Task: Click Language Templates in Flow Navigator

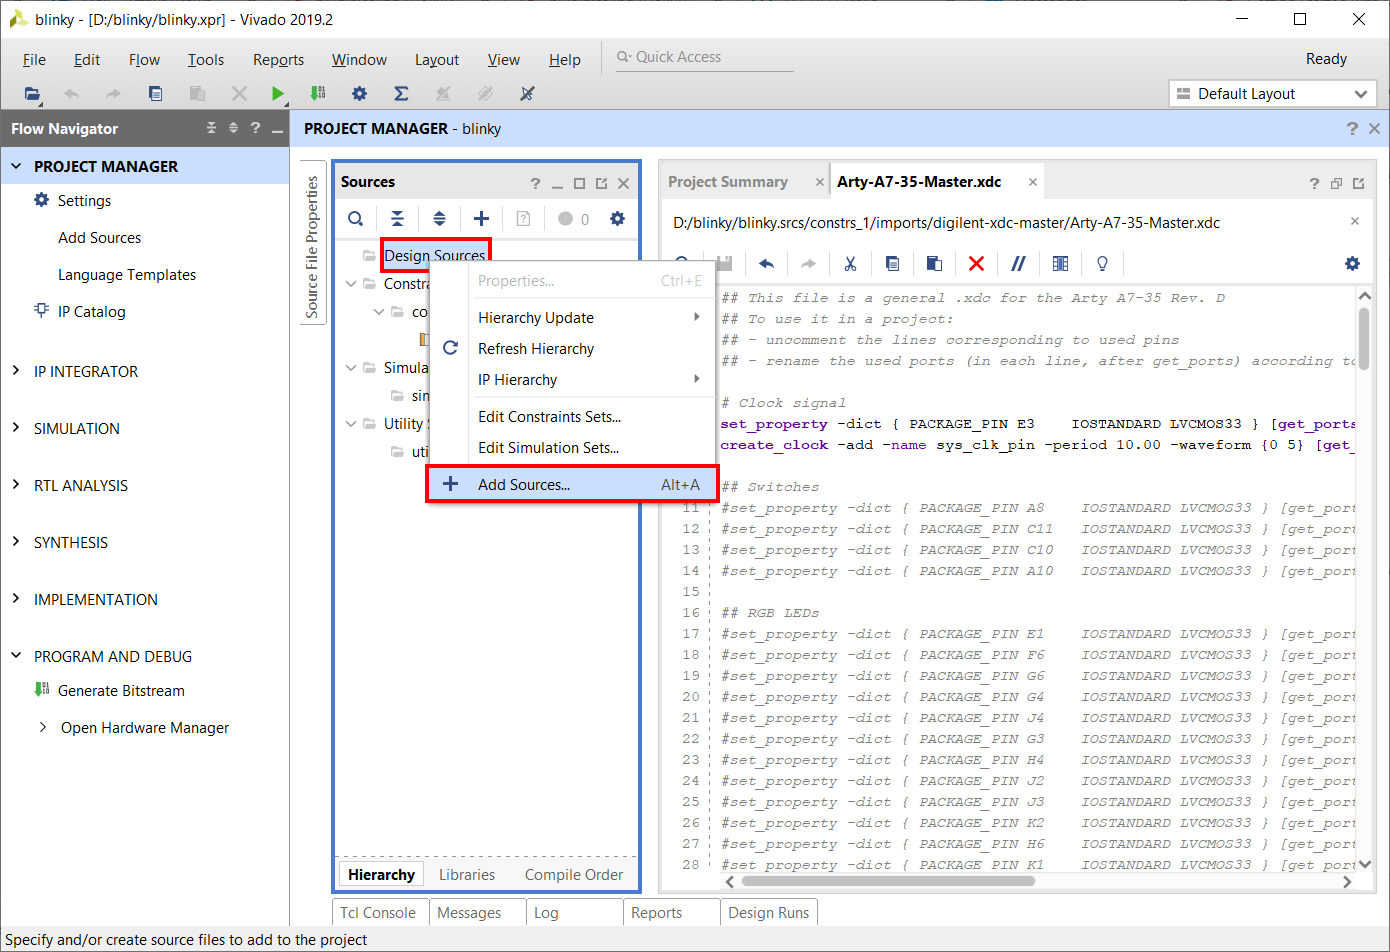Action: [x=127, y=274]
